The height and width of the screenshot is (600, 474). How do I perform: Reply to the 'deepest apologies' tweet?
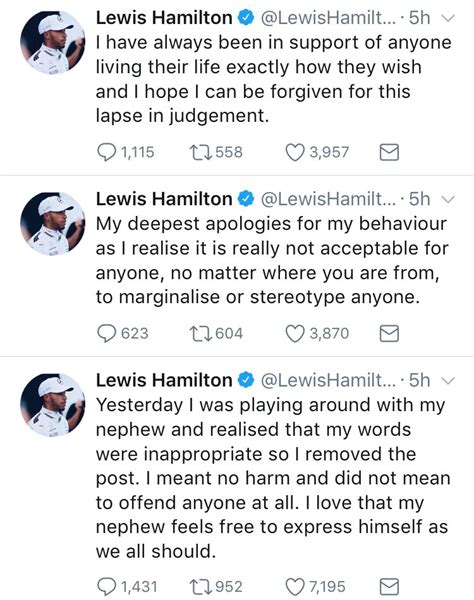click(x=106, y=333)
